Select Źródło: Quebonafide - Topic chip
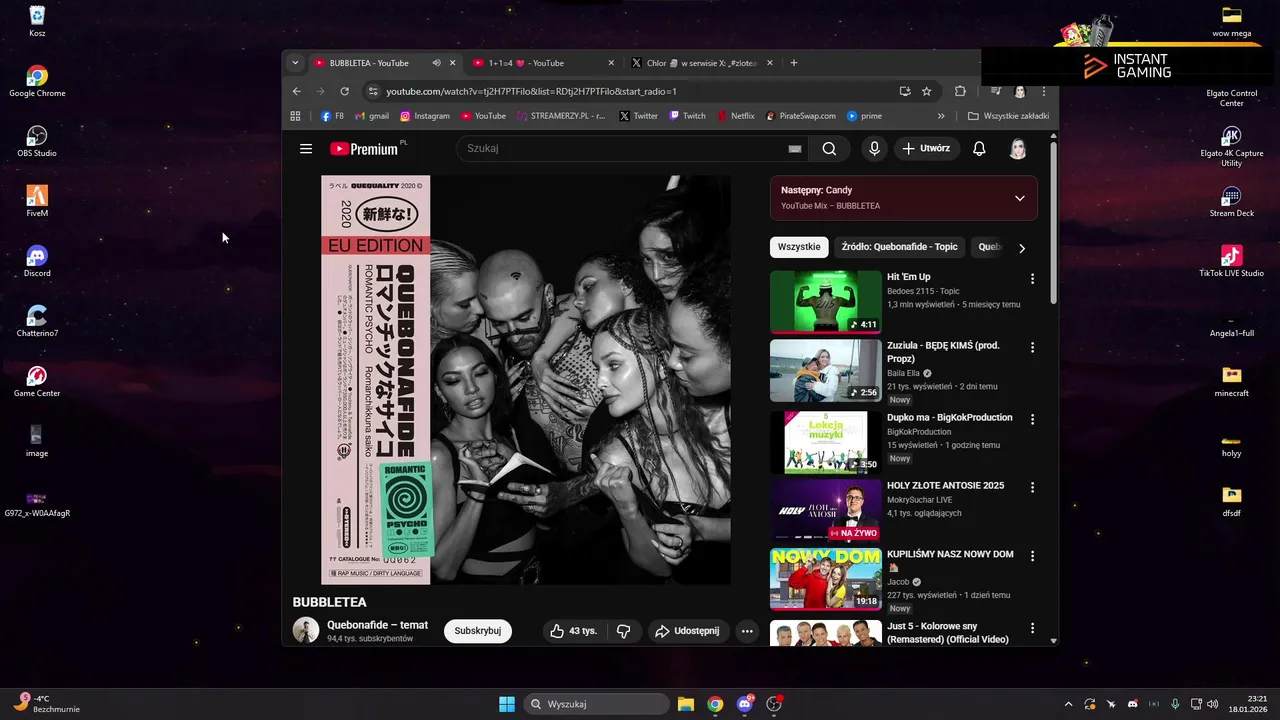1280x720 pixels. pyautogui.click(x=899, y=247)
